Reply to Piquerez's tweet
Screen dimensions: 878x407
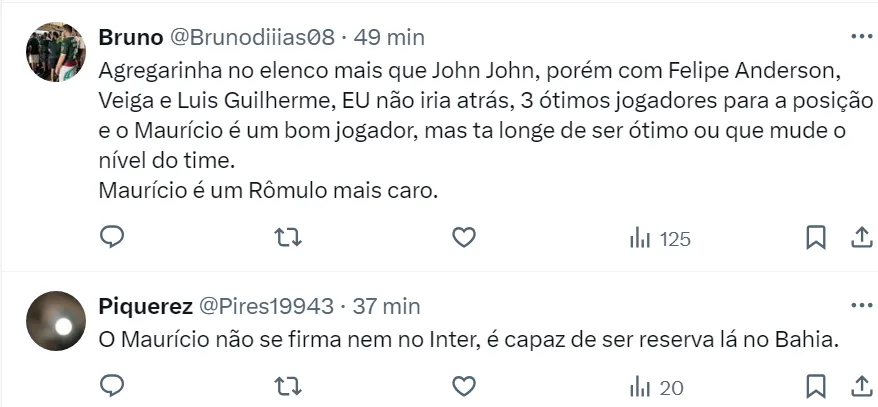(113, 385)
